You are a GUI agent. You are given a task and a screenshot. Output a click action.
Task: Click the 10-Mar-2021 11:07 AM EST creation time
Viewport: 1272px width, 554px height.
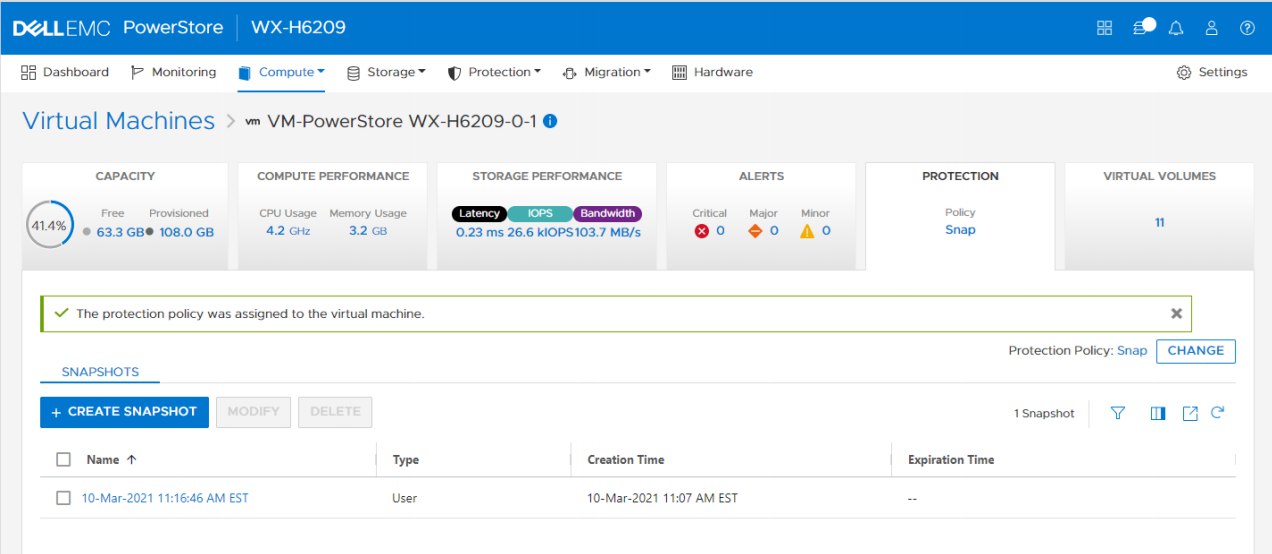click(662, 498)
